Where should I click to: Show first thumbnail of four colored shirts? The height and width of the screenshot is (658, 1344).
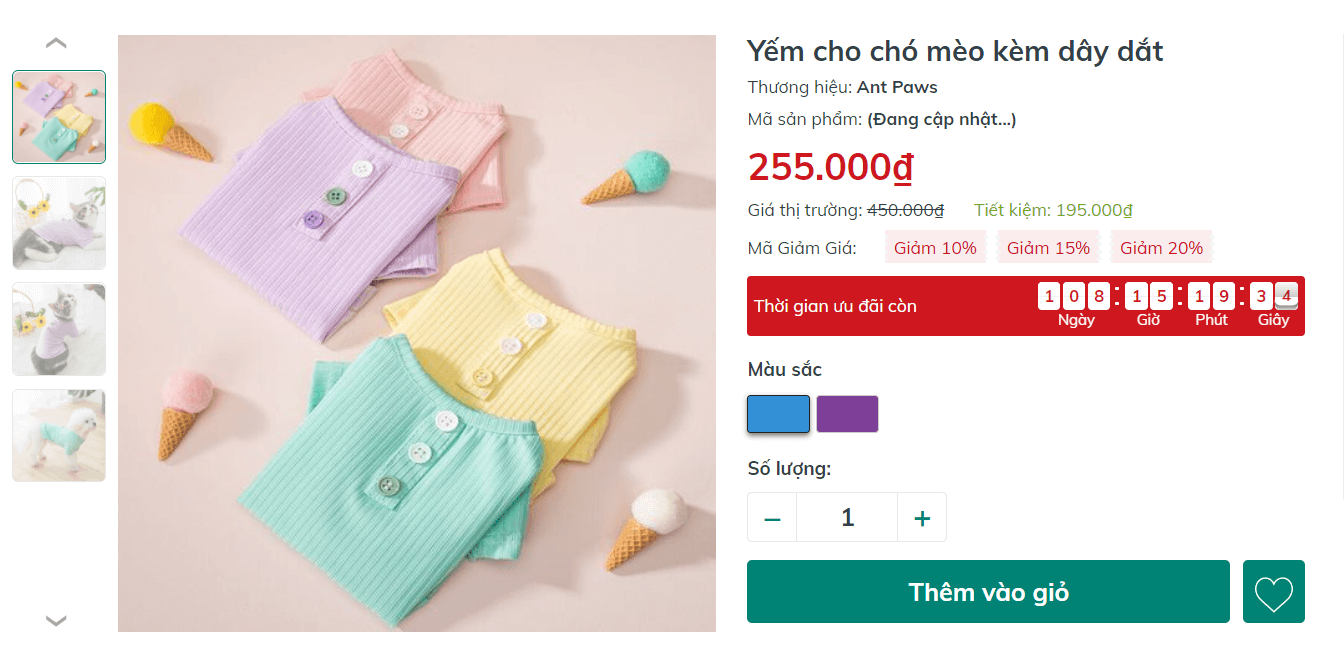pyautogui.click(x=59, y=117)
